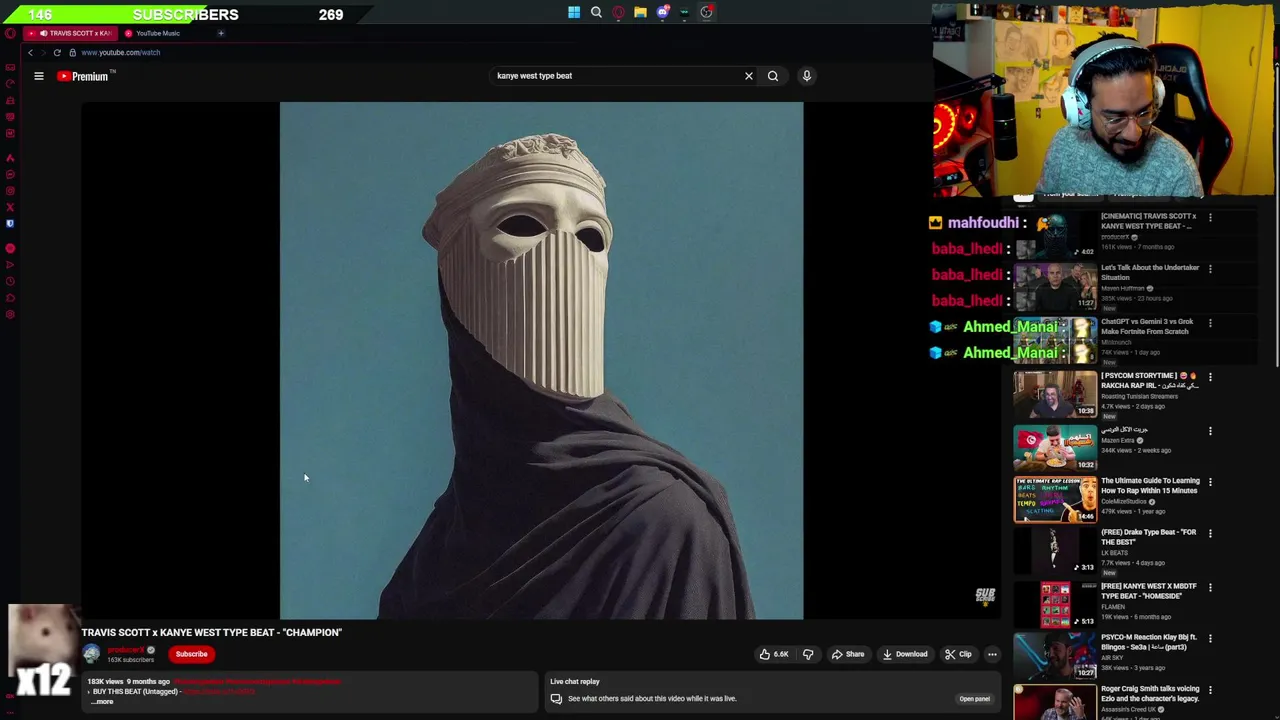Open options menu for PSYCO-M Reaction video
1280x720 pixels.
(1210, 639)
